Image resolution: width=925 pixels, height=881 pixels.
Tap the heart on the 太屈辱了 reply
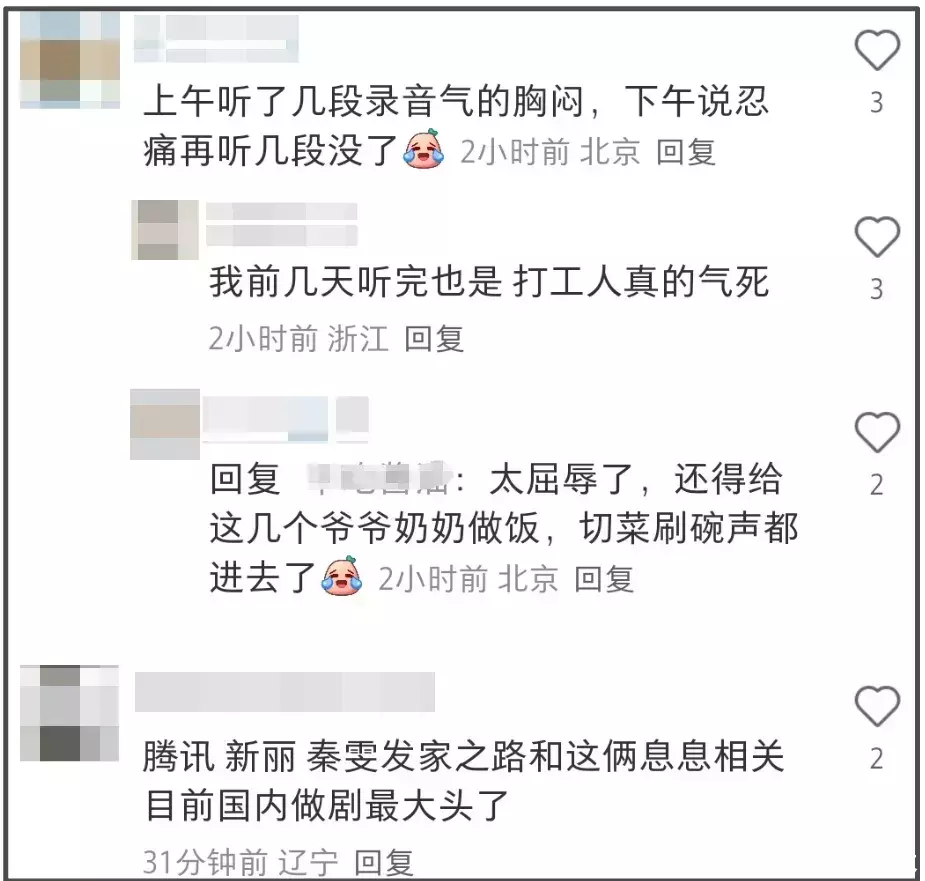coord(877,432)
